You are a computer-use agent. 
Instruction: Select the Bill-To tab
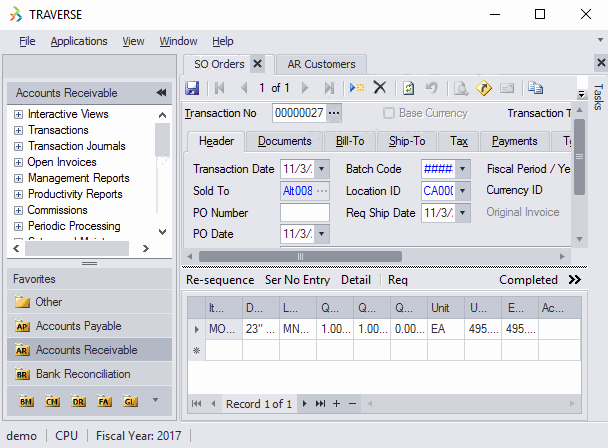[x=350, y=141]
